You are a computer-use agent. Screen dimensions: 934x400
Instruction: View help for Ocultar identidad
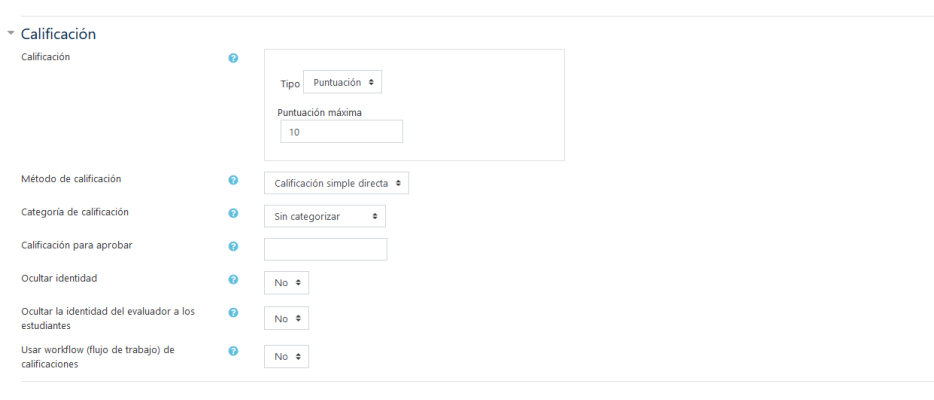point(234,279)
